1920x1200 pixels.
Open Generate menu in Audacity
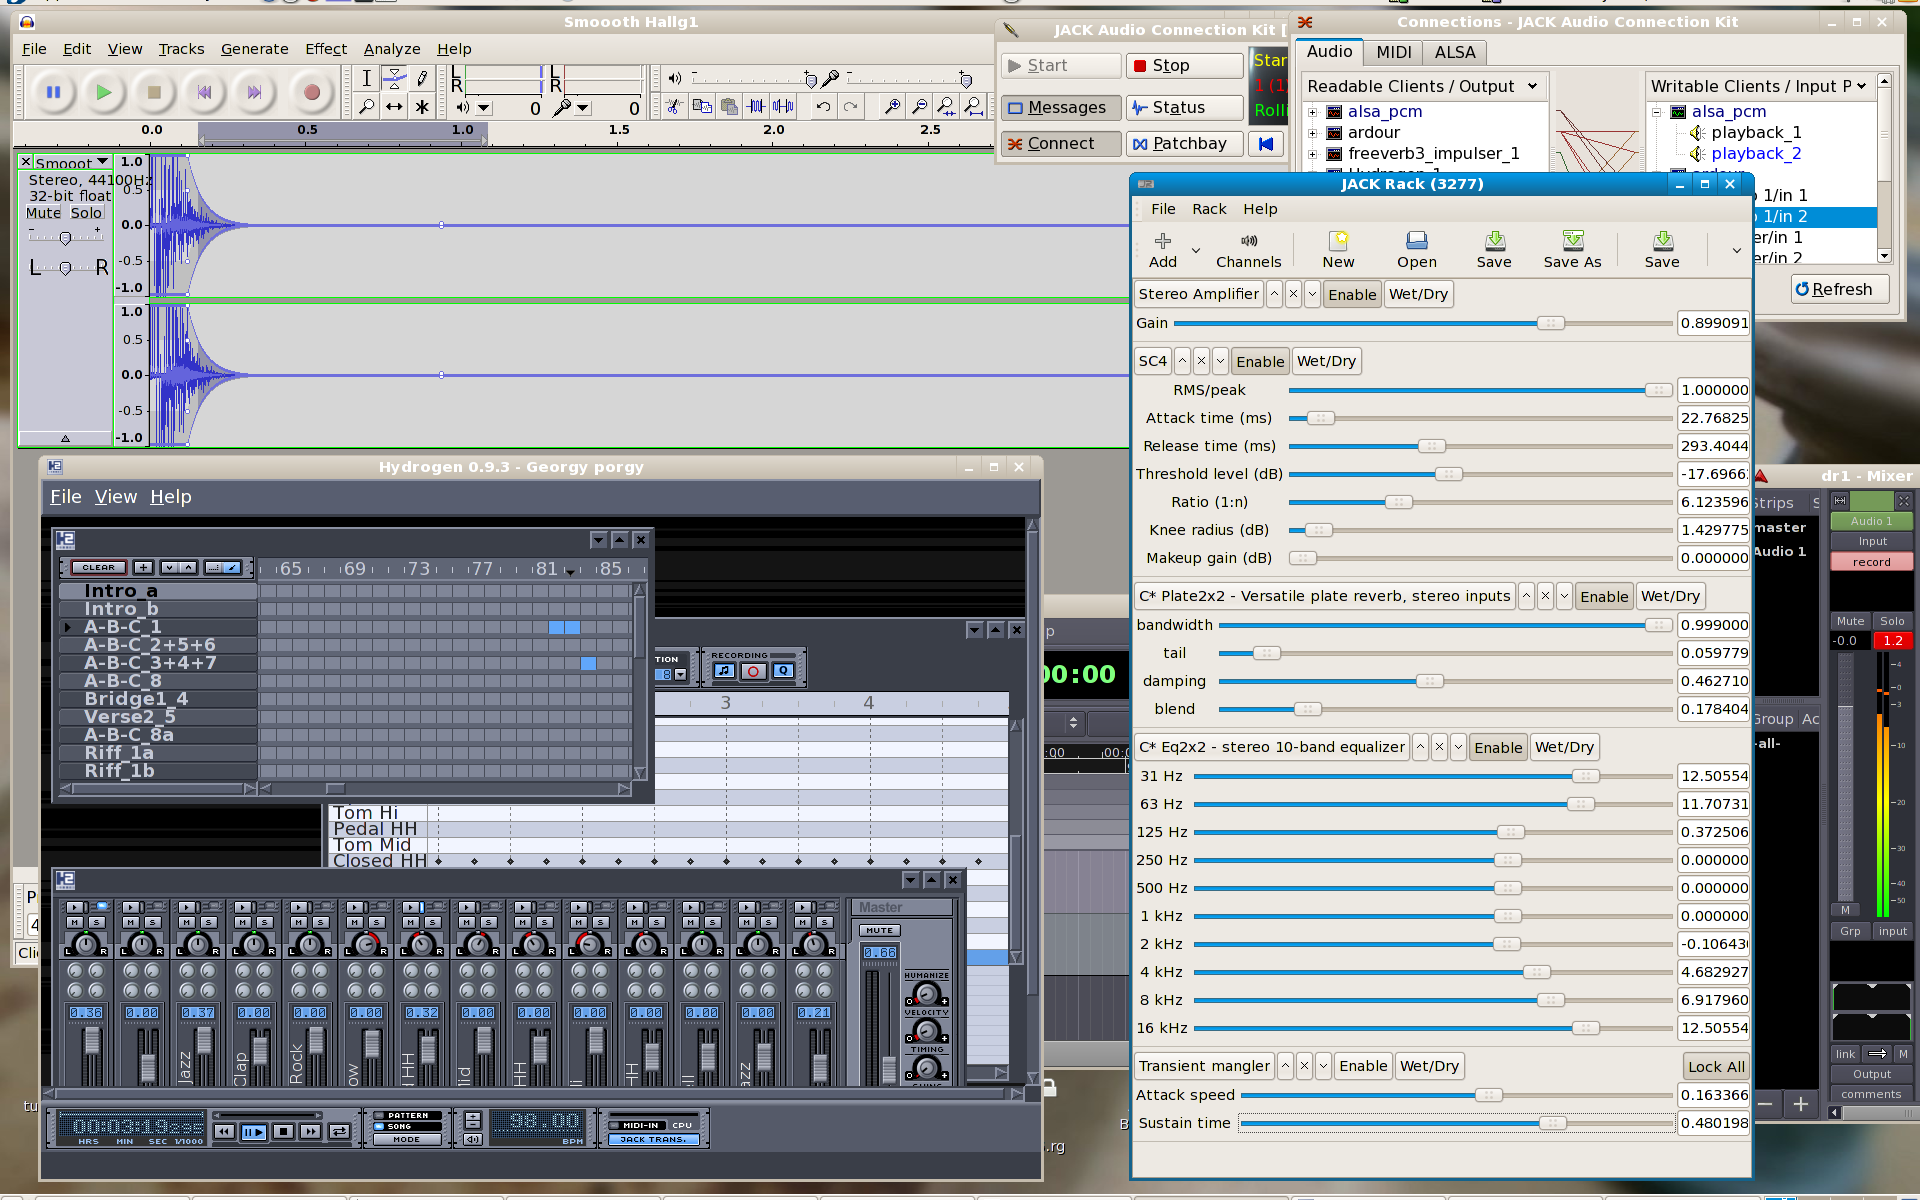254,49
